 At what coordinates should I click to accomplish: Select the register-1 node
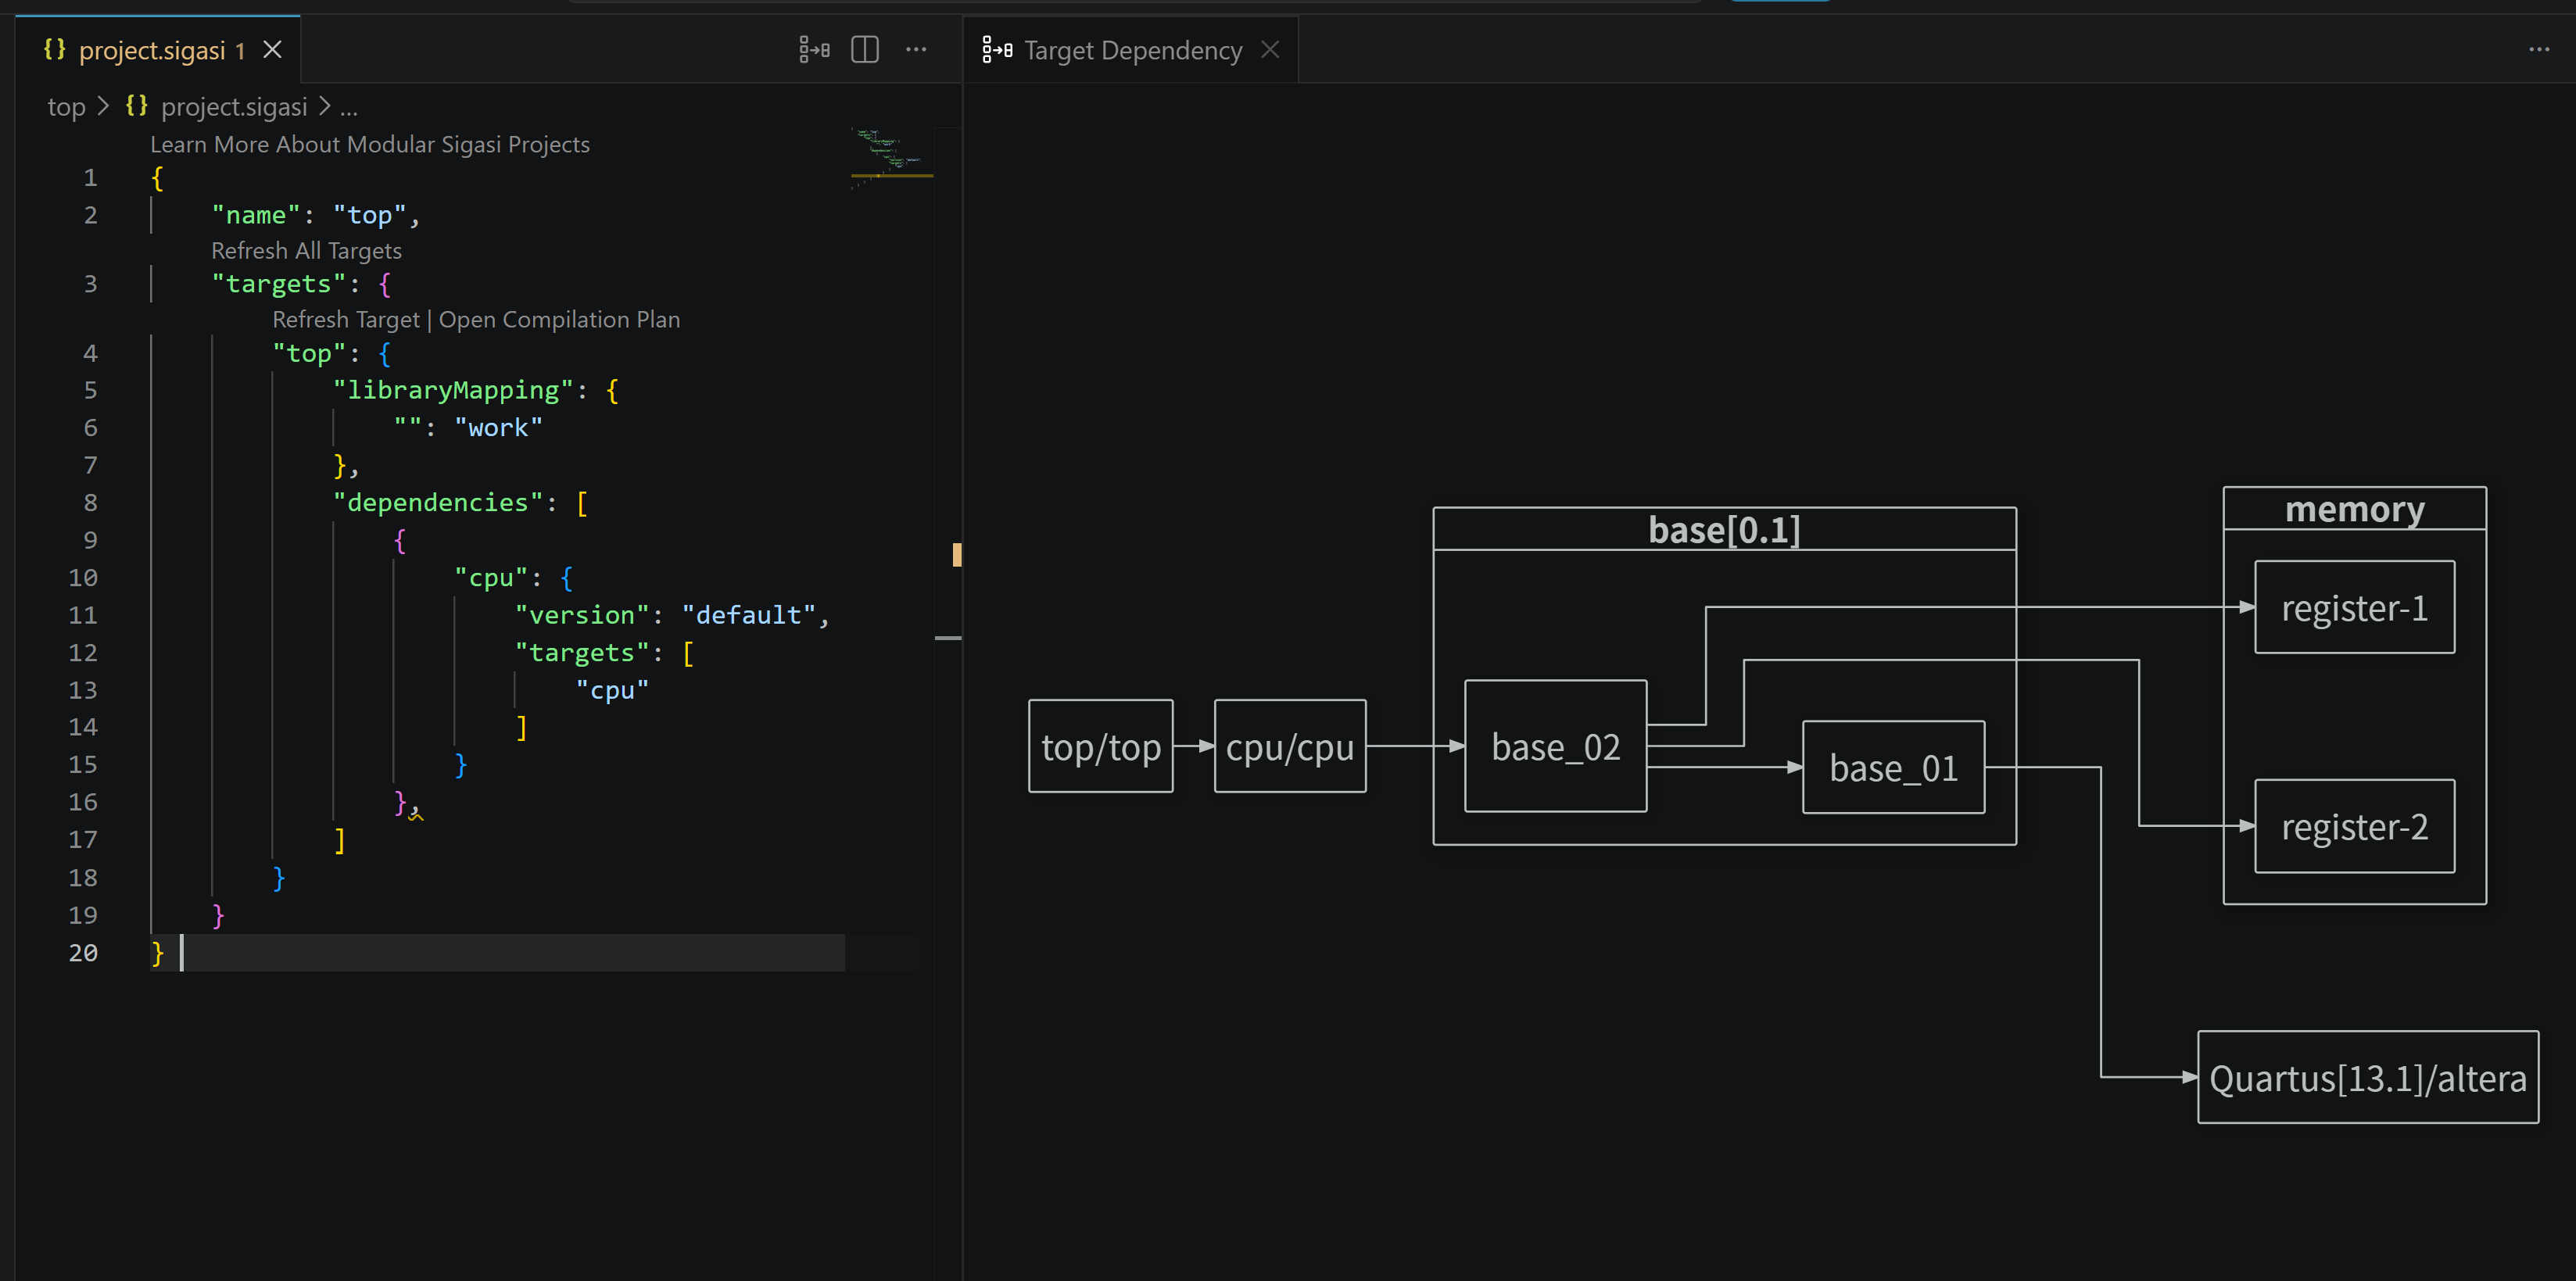click(x=2354, y=607)
